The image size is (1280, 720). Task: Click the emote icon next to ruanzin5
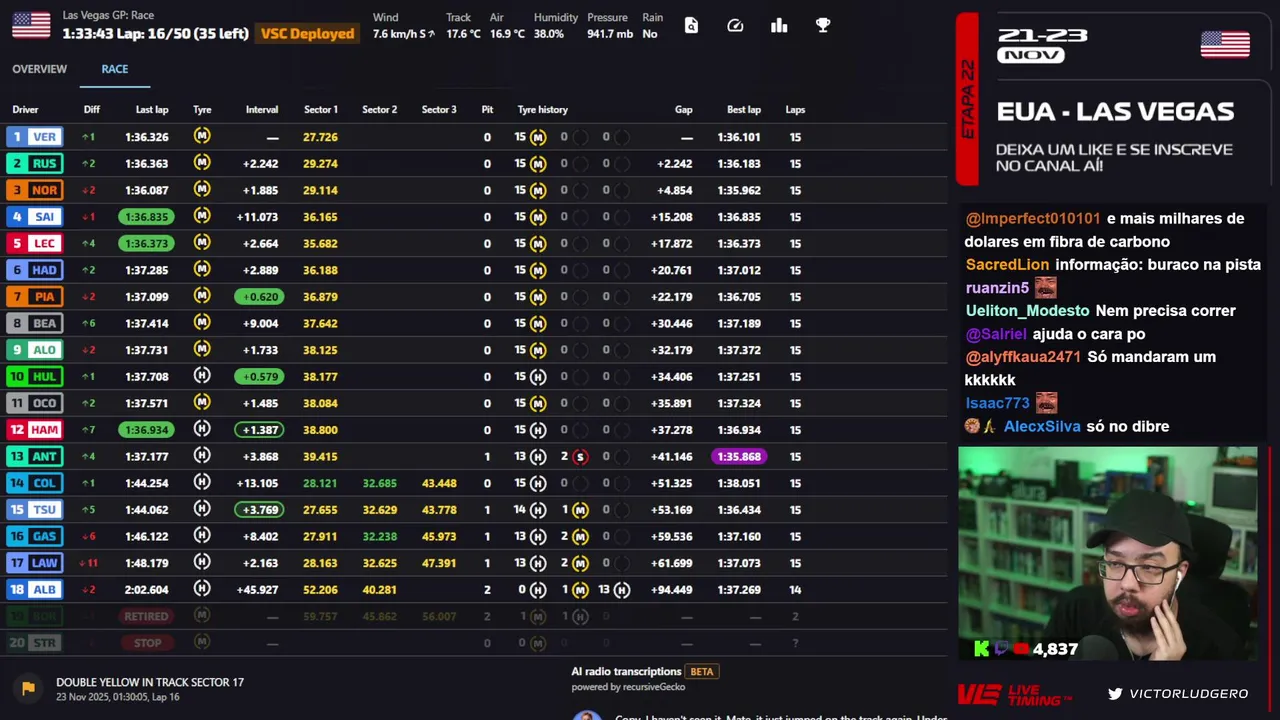point(1046,288)
